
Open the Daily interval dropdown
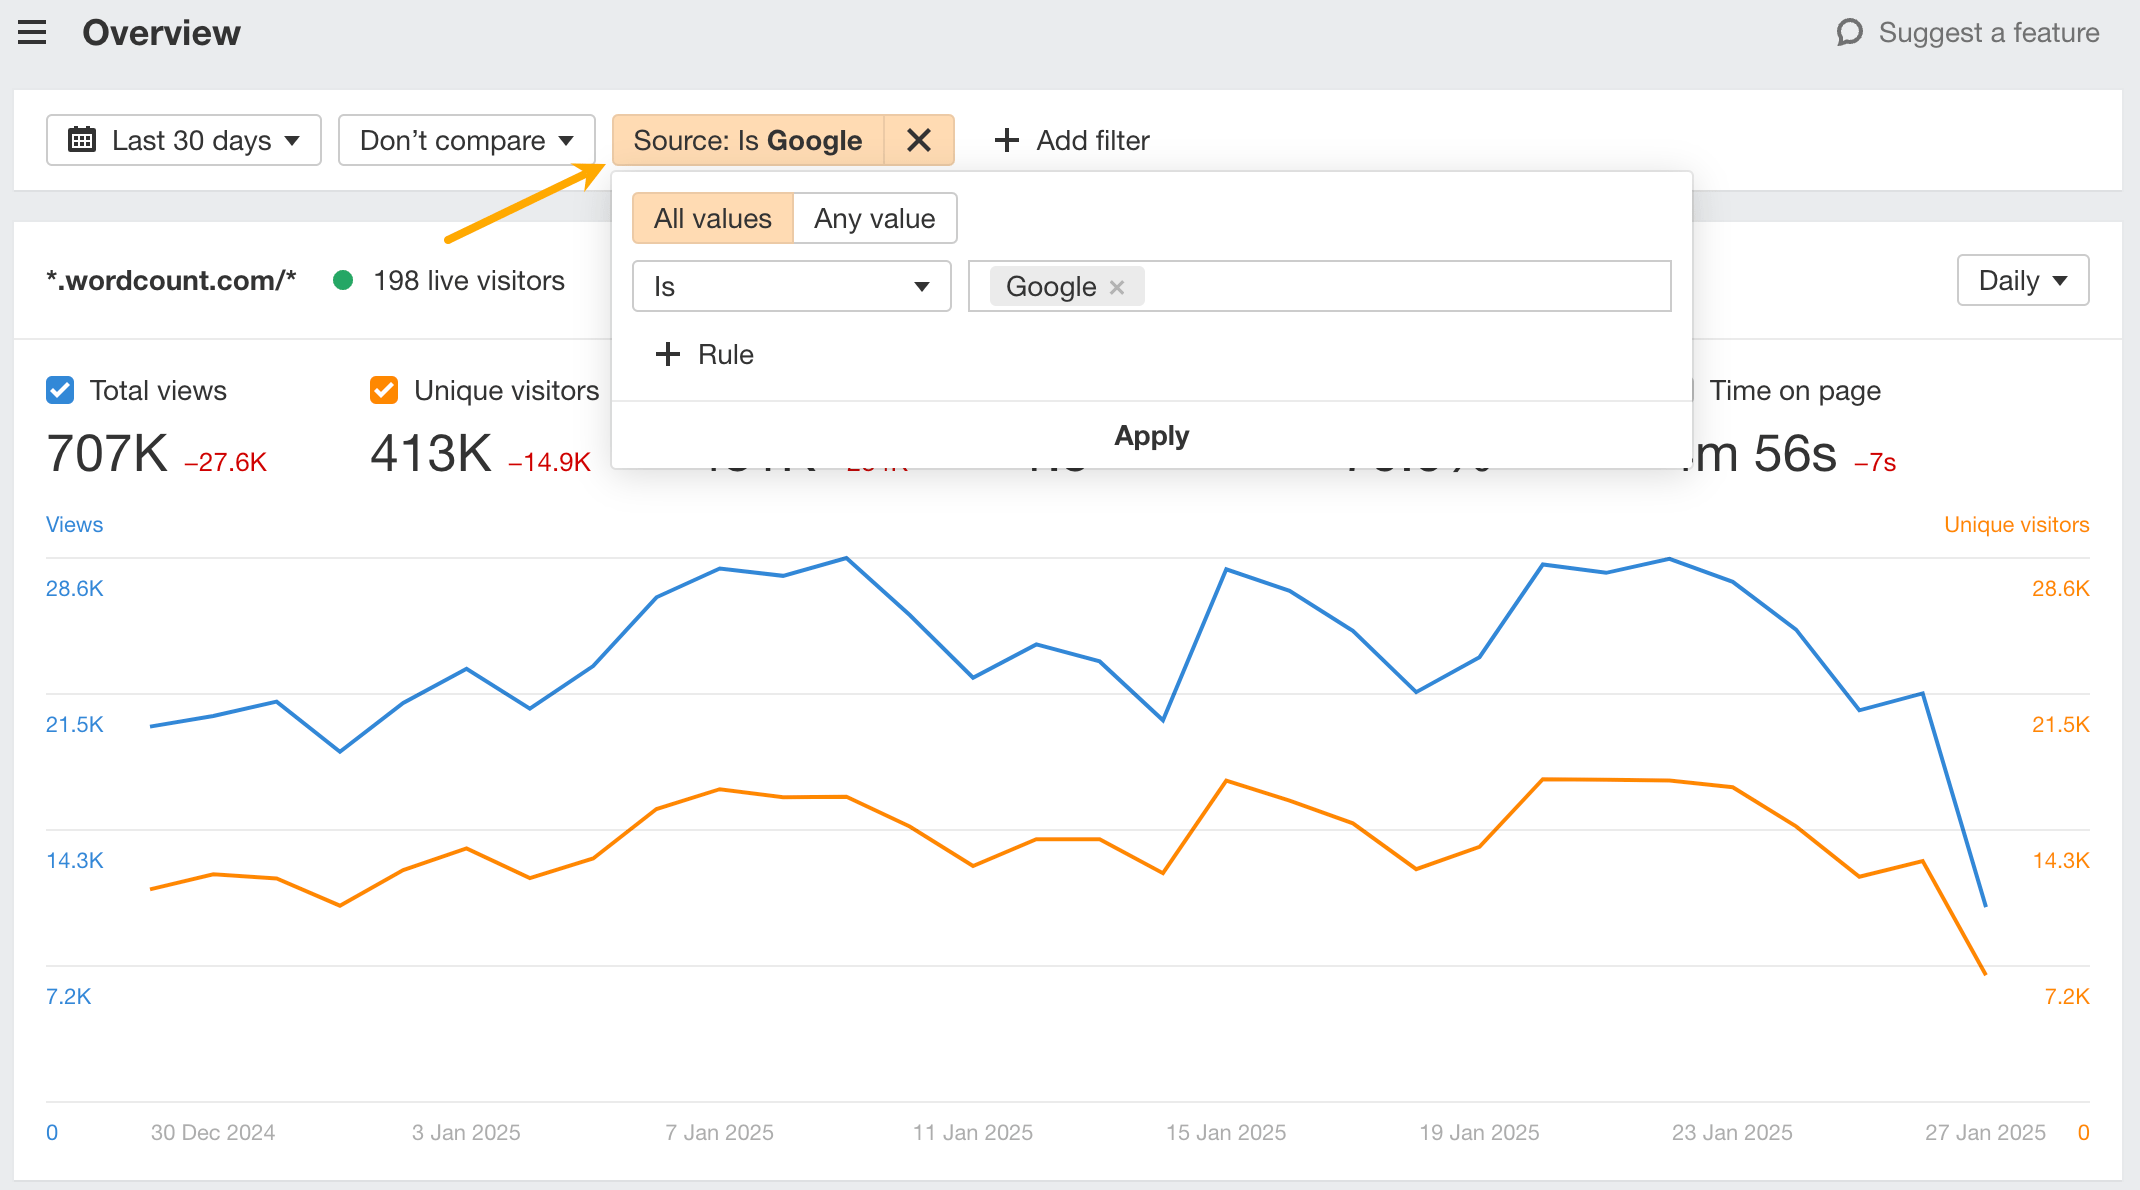click(x=2022, y=281)
